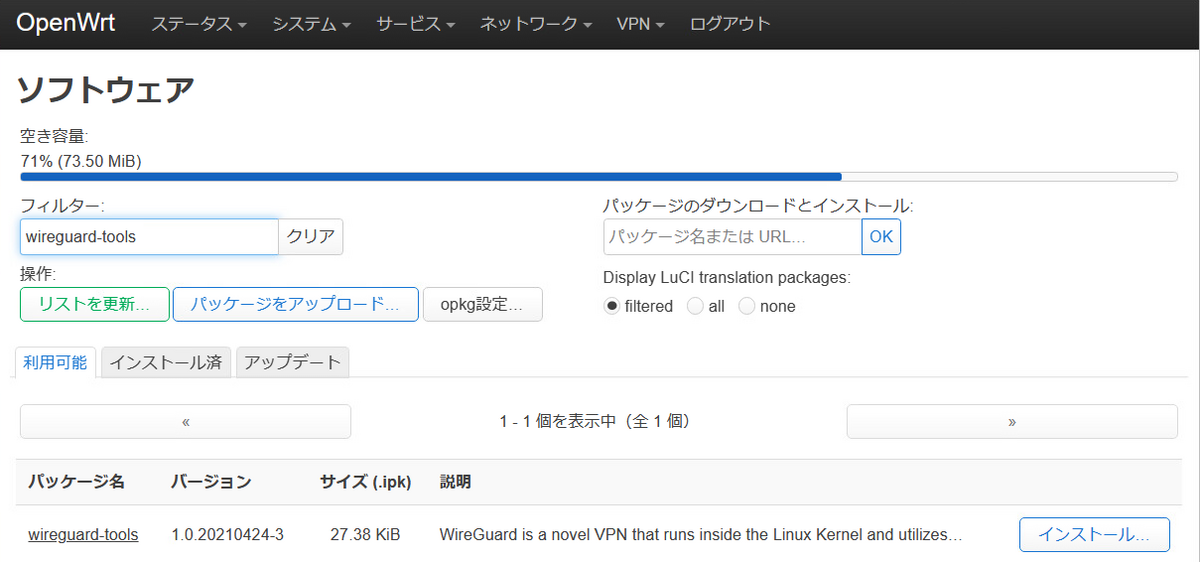Click the 71% (73.50 MiB) text
This screenshot has height=562, width=1200.
point(81,160)
